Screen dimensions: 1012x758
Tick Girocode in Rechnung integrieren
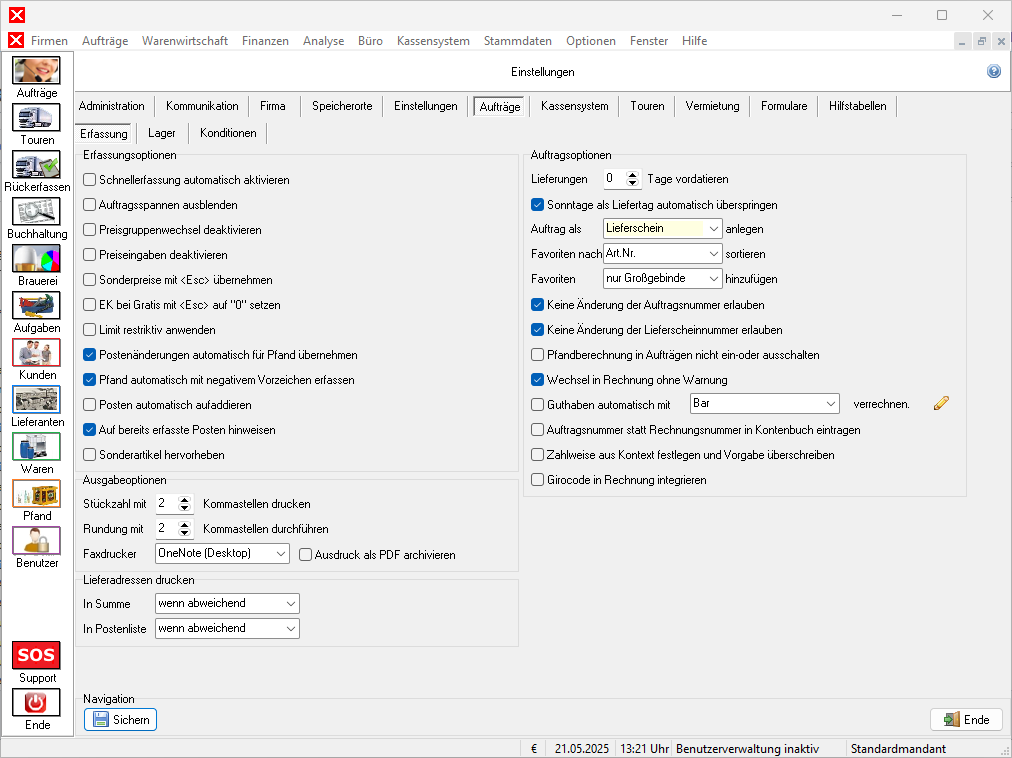[538, 480]
